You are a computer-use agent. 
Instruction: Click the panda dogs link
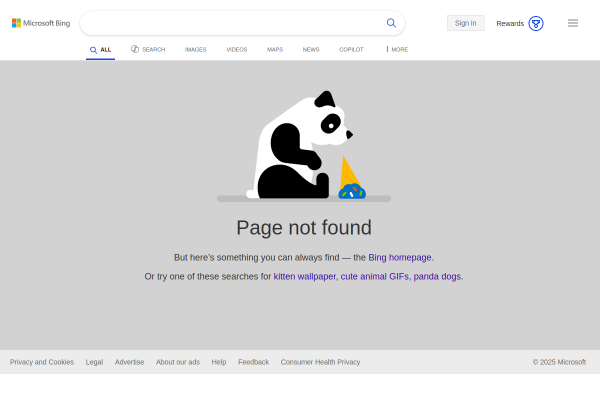click(437, 276)
